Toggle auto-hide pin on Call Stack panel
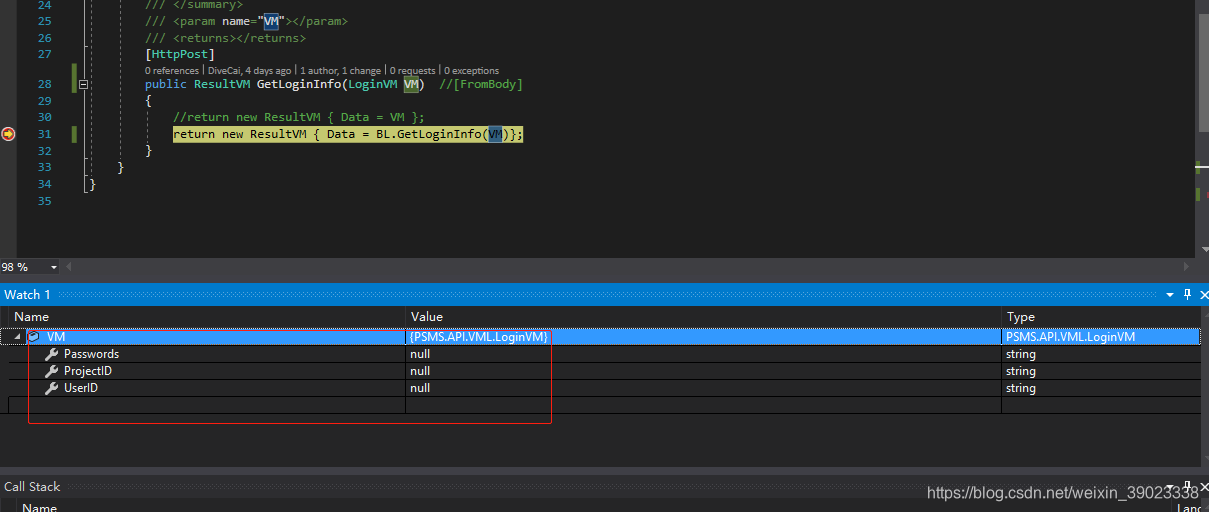The height and width of the screenshot is (512, 1209). (1187, 487)
